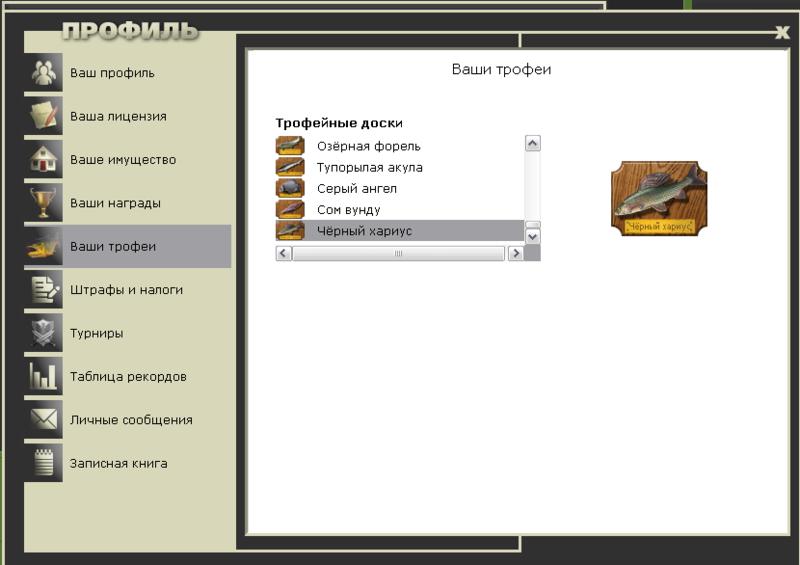This screenshot has width=800, height=565.
Task: Click the trophy cup icon for Ваши награды
Action: coord(43,203)
